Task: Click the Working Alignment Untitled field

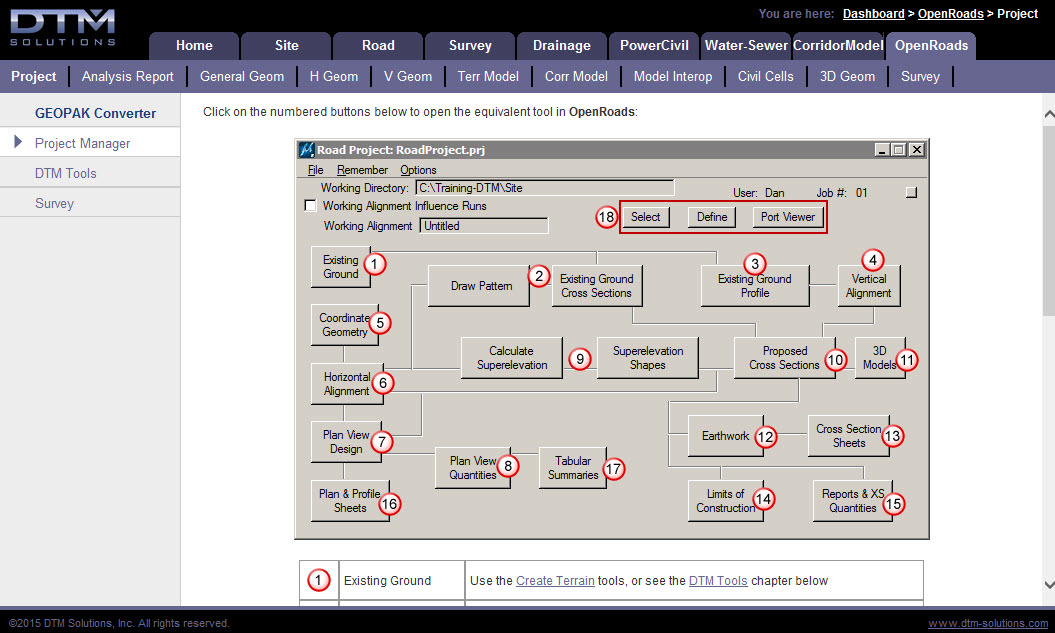Action: (484, 226)
